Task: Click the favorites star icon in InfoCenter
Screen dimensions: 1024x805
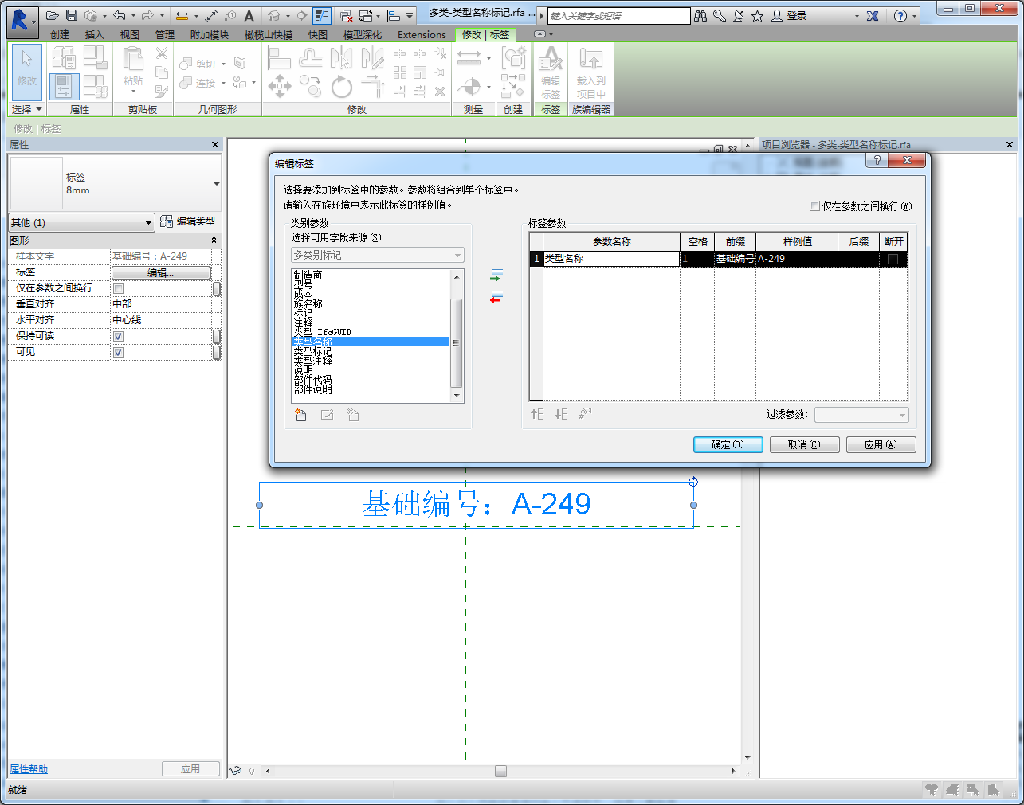Action: [x=757, y=16]
